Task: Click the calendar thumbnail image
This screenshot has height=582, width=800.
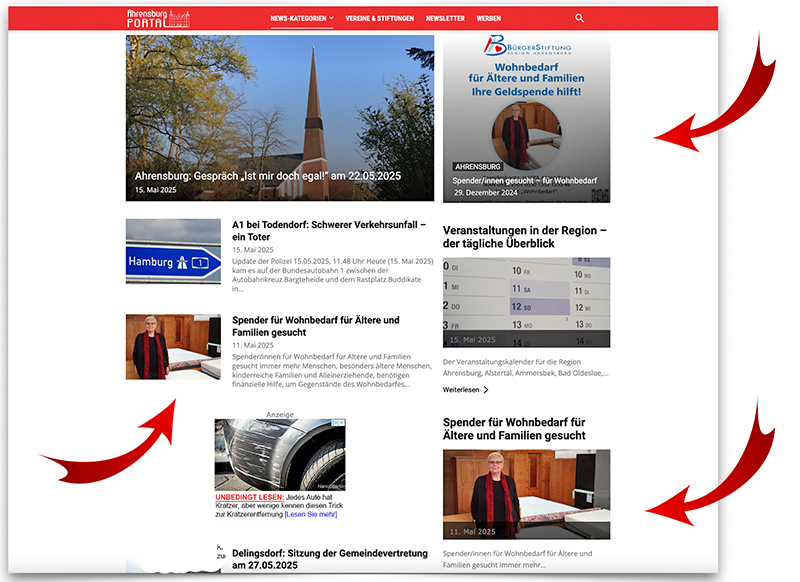Action: pyautogui.click(x=527, y=302)
